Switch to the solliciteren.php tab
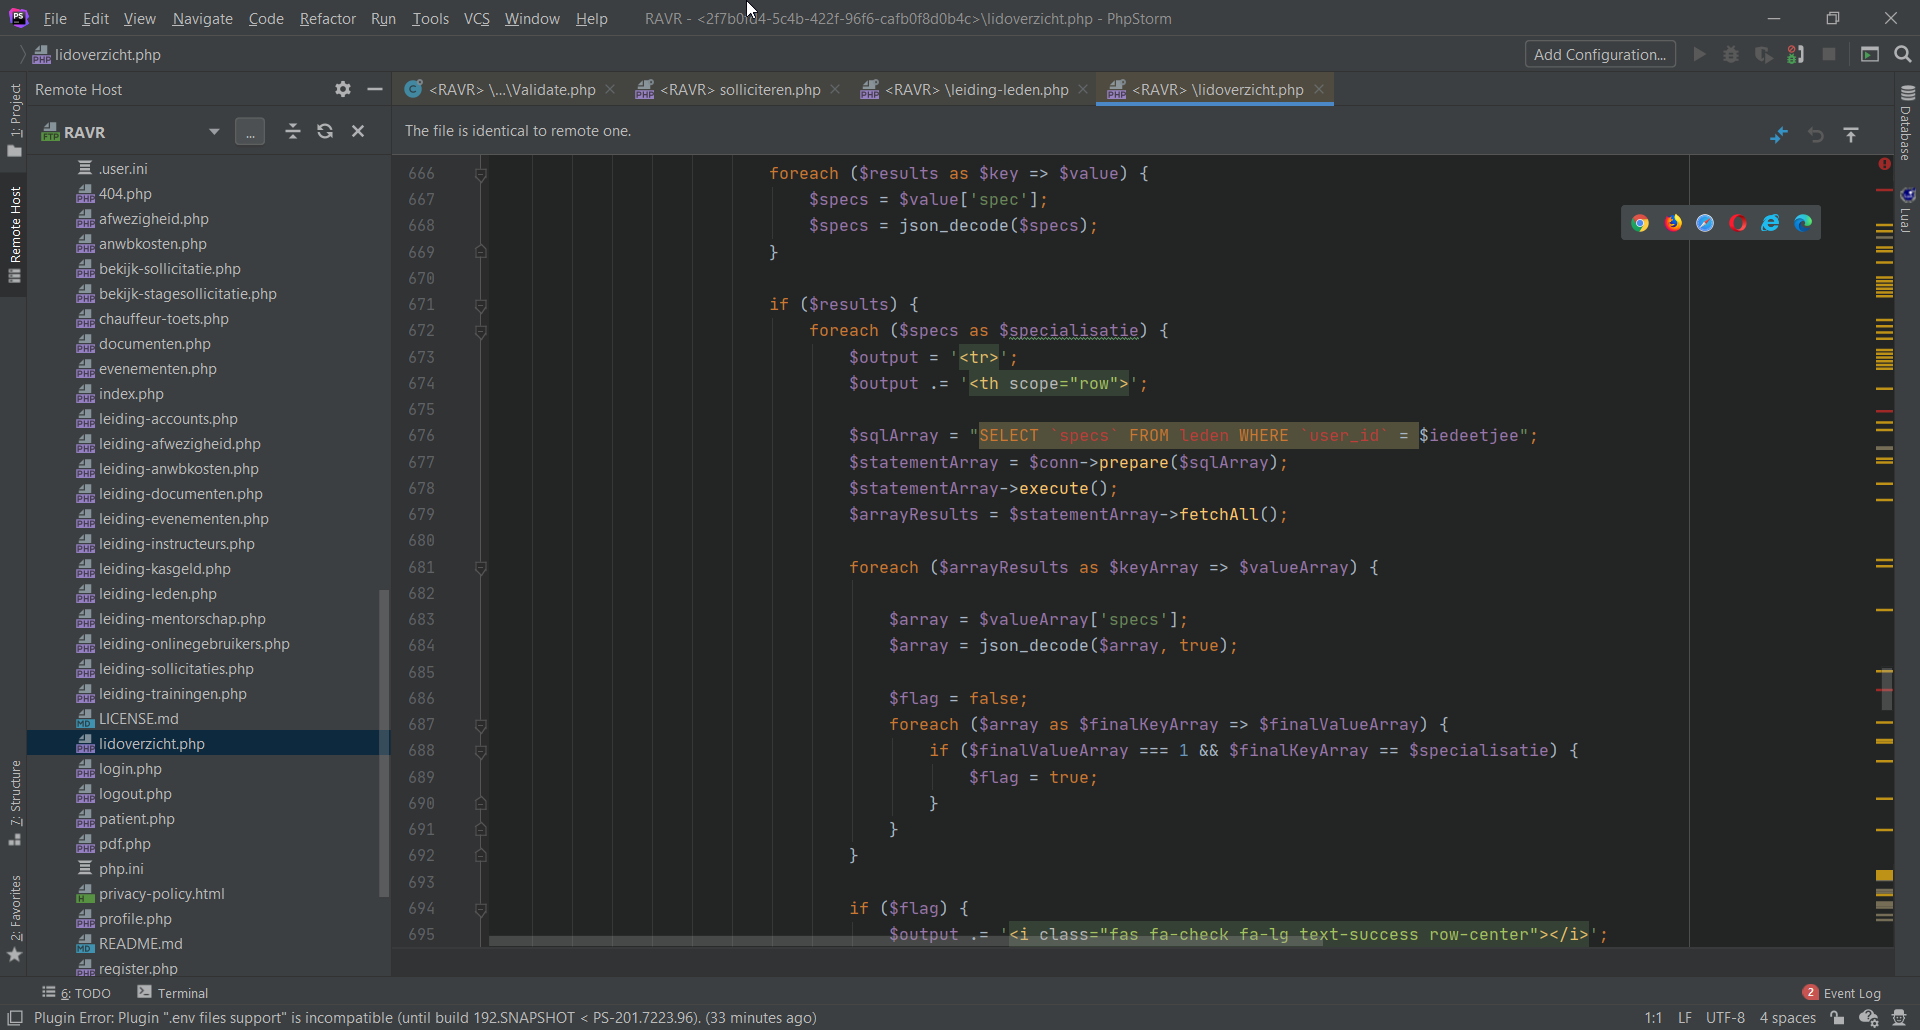 [x=739, y=90]
